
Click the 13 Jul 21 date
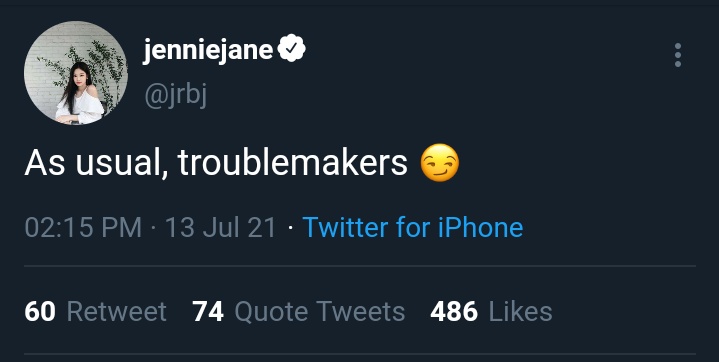221,228
